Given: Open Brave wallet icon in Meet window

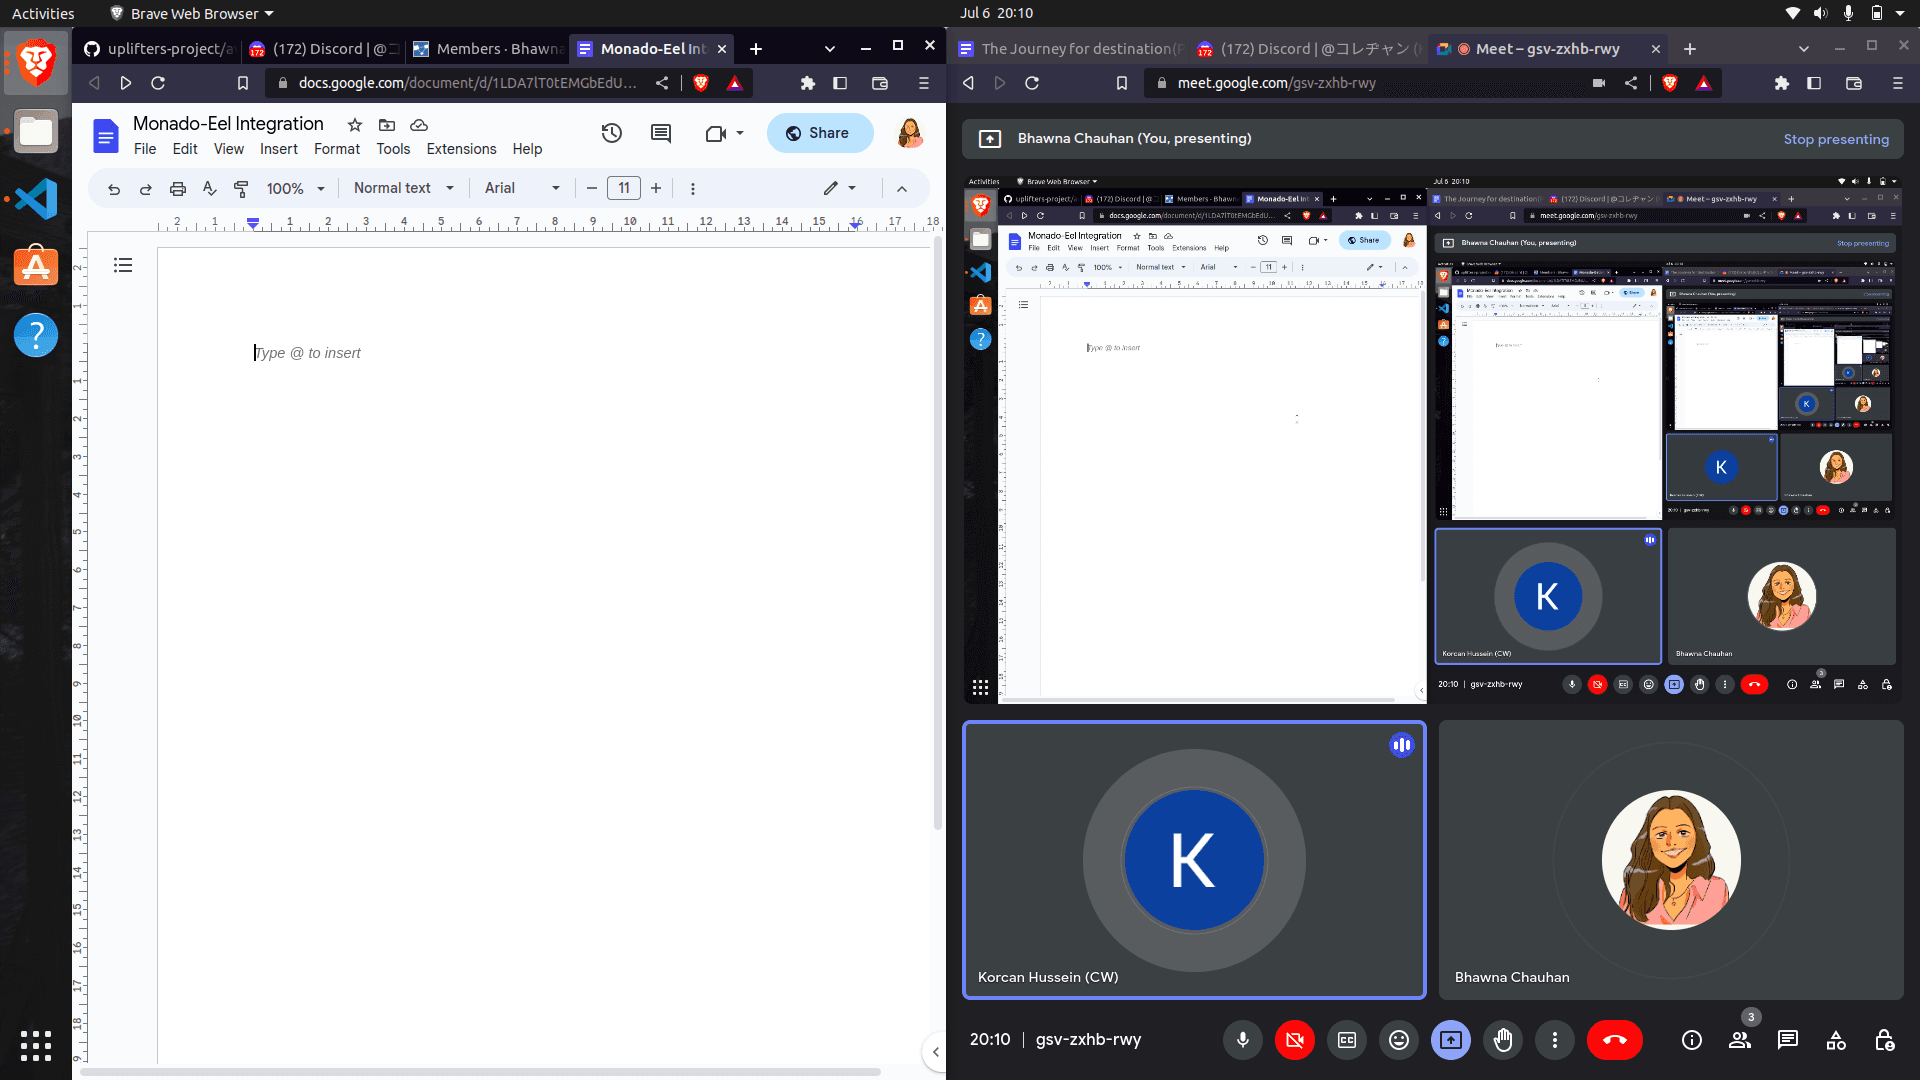Looking at the screenshot, I should pos(1854,83).
